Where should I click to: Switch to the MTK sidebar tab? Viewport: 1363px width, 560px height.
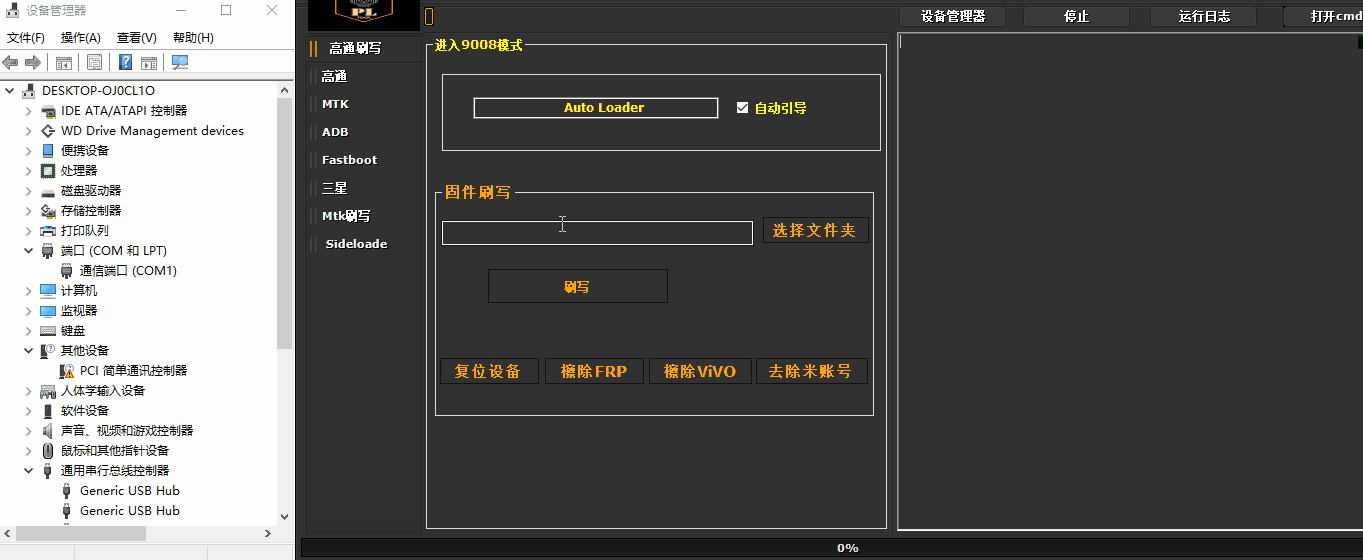(x=364, y=104)
